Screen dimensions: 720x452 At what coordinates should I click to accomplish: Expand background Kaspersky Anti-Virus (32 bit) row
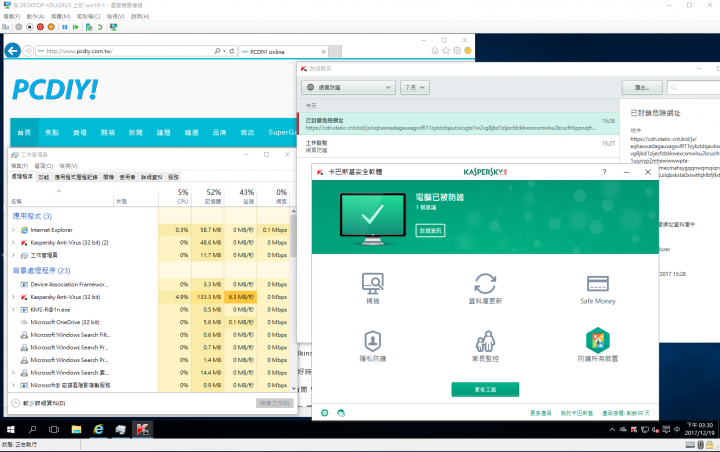click(x=13, y=297)
